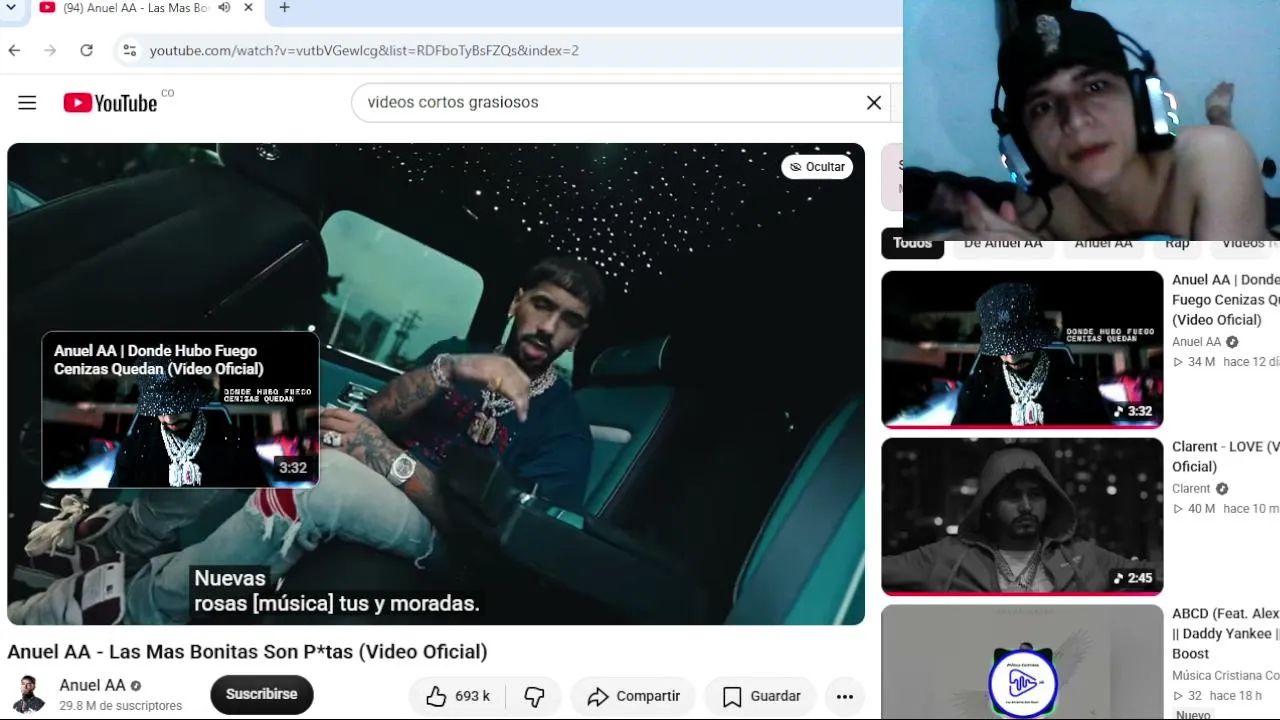The width and height of the screenshot is (1280, 720).
Task: Click the subtitle line 'rosas [música] tus y moradas.'
Action: [x=337, y=604]
